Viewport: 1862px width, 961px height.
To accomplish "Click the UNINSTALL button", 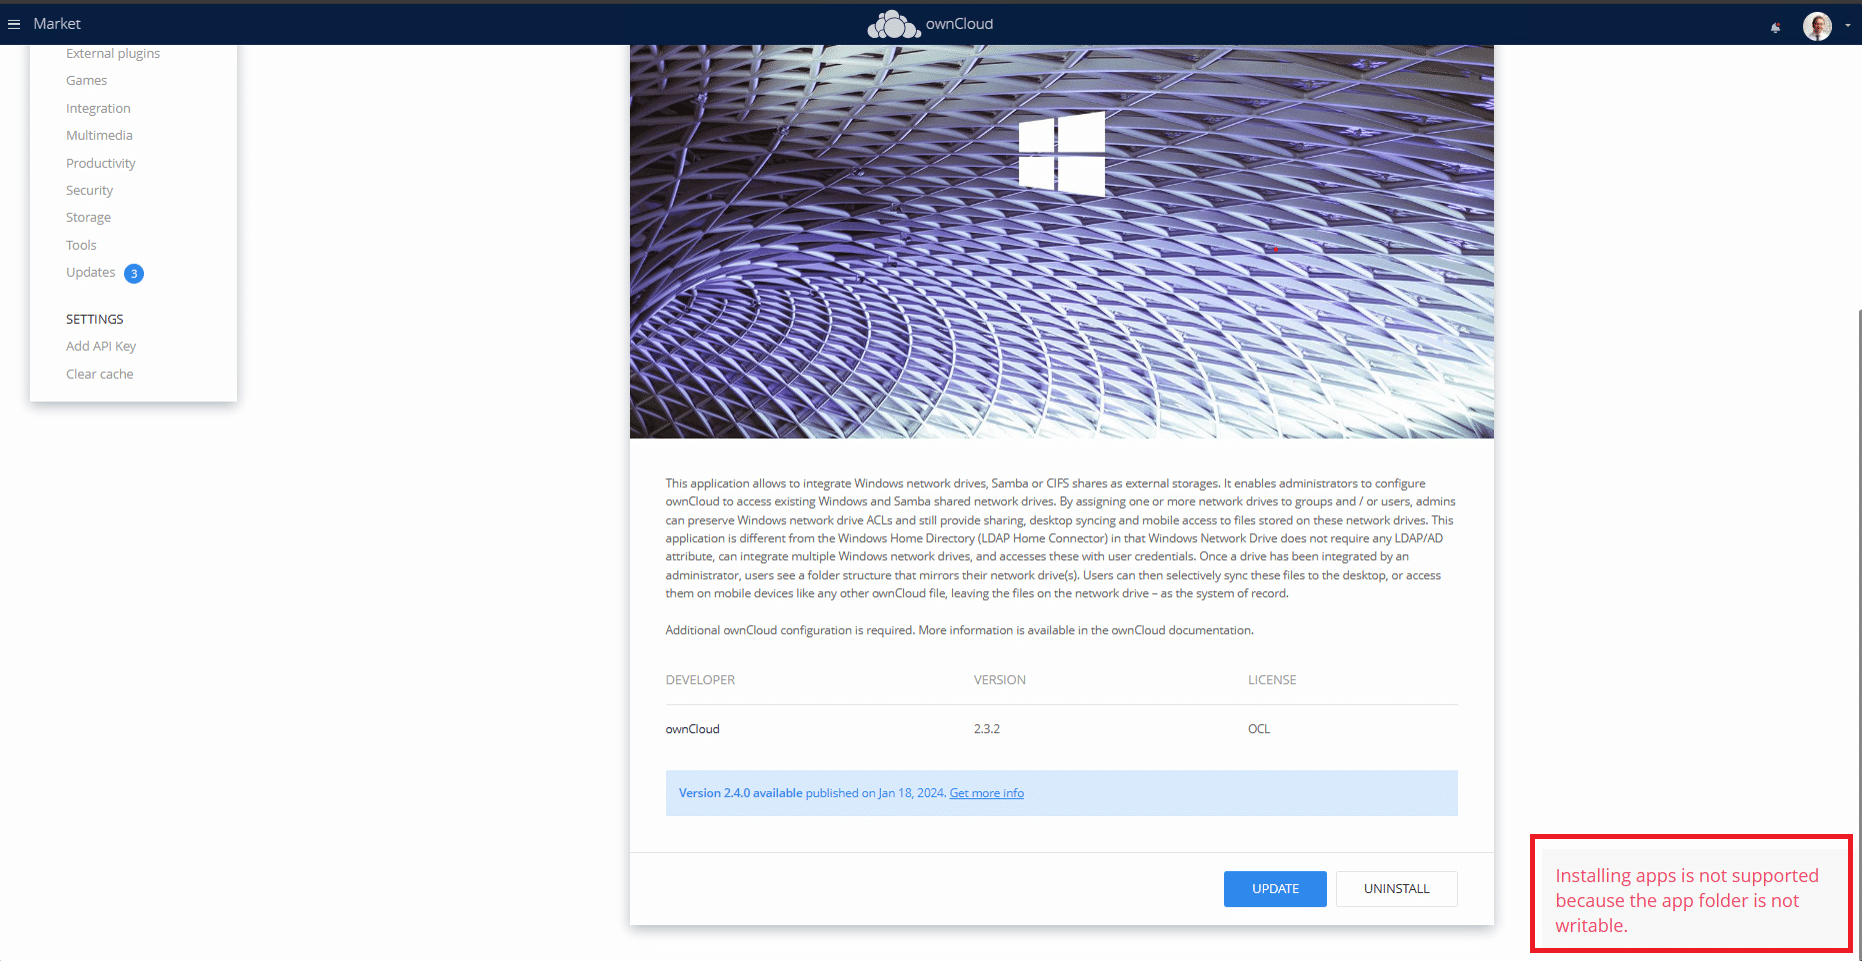I will pos(1396,889).
